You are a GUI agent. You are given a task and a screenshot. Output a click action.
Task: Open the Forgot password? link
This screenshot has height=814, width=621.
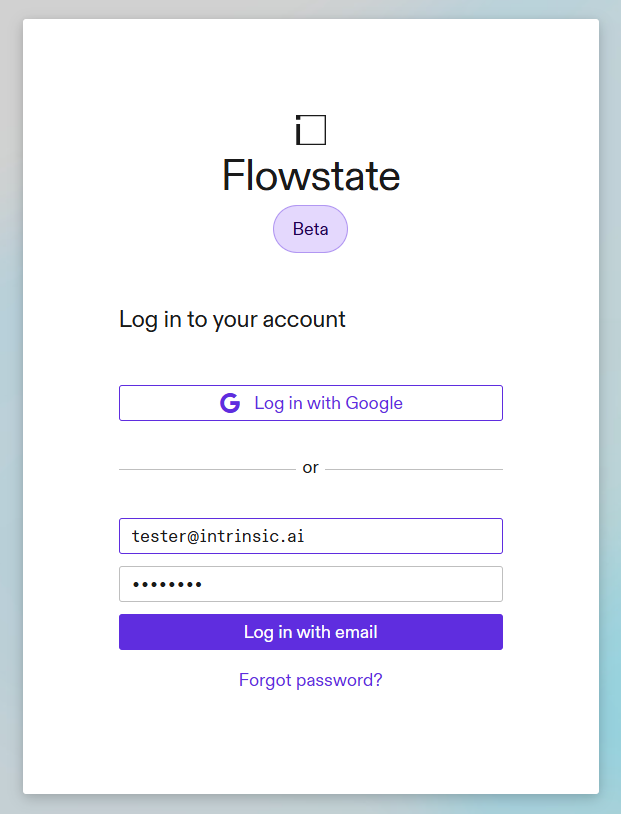tap(310, 680)
